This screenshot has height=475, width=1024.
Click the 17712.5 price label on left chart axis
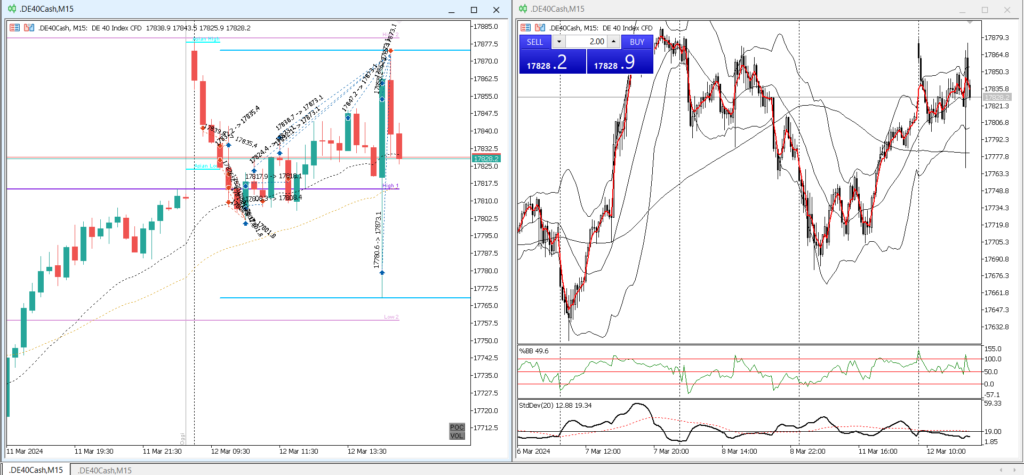487,428
